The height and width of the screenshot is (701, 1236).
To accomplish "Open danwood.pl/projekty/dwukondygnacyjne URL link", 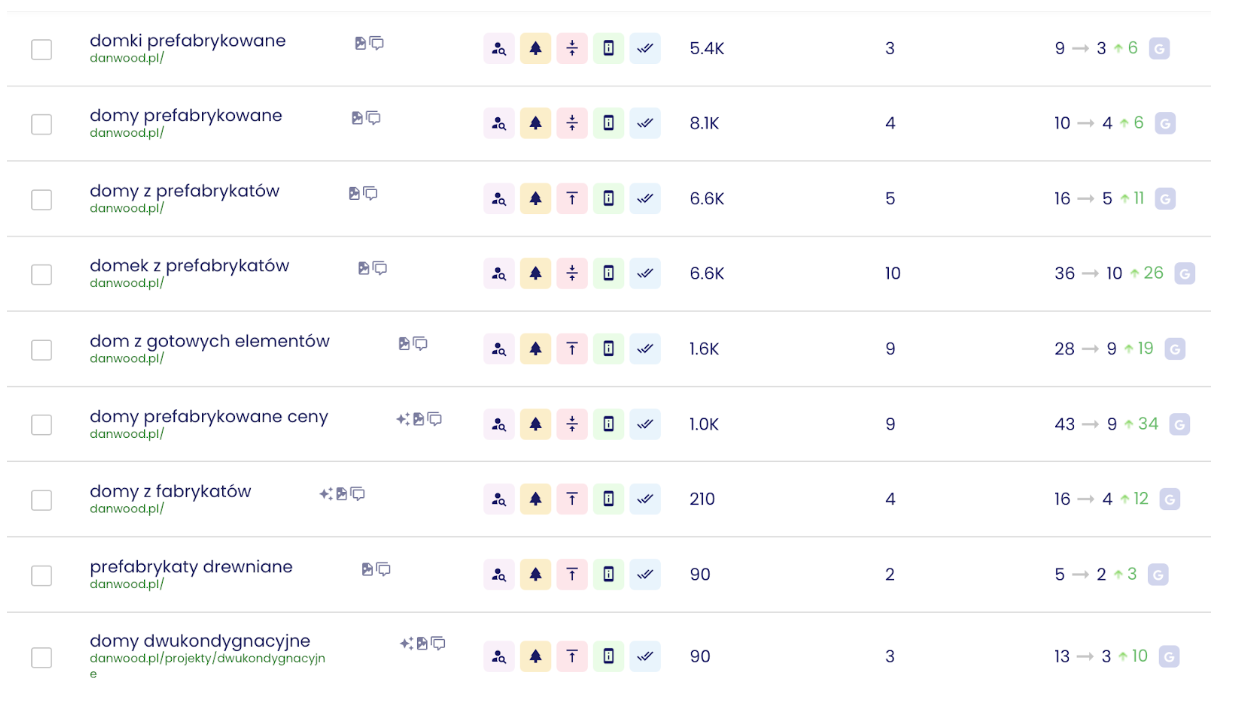I will (207, 659).
